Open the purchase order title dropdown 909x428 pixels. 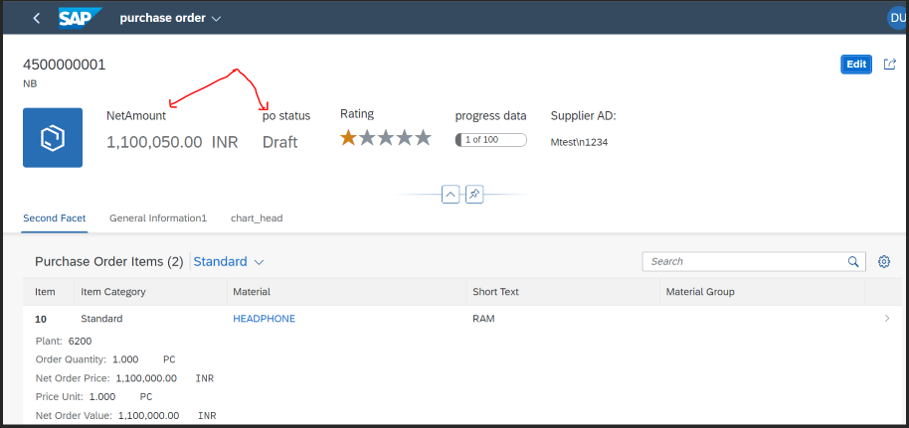[170, 18]
